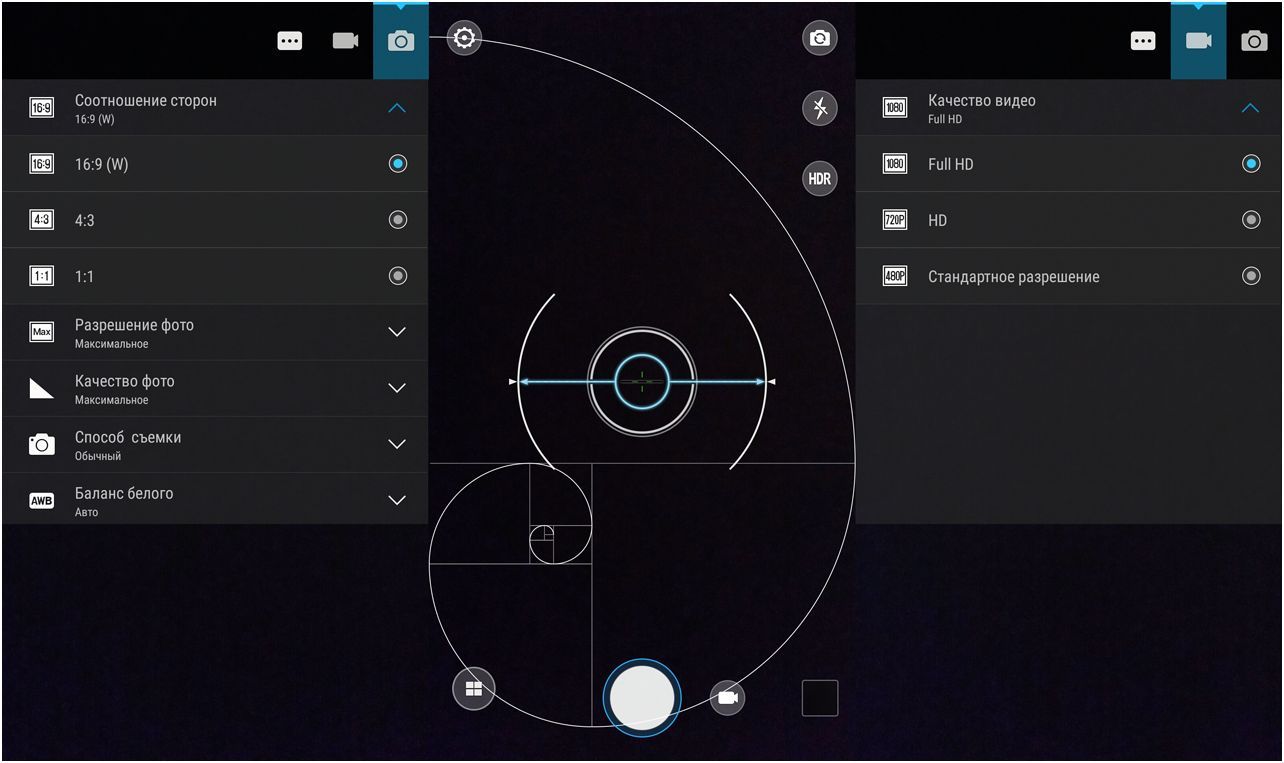
Task: Click the focus exposure ring in viewfinder
Action: tap(641, 381)
